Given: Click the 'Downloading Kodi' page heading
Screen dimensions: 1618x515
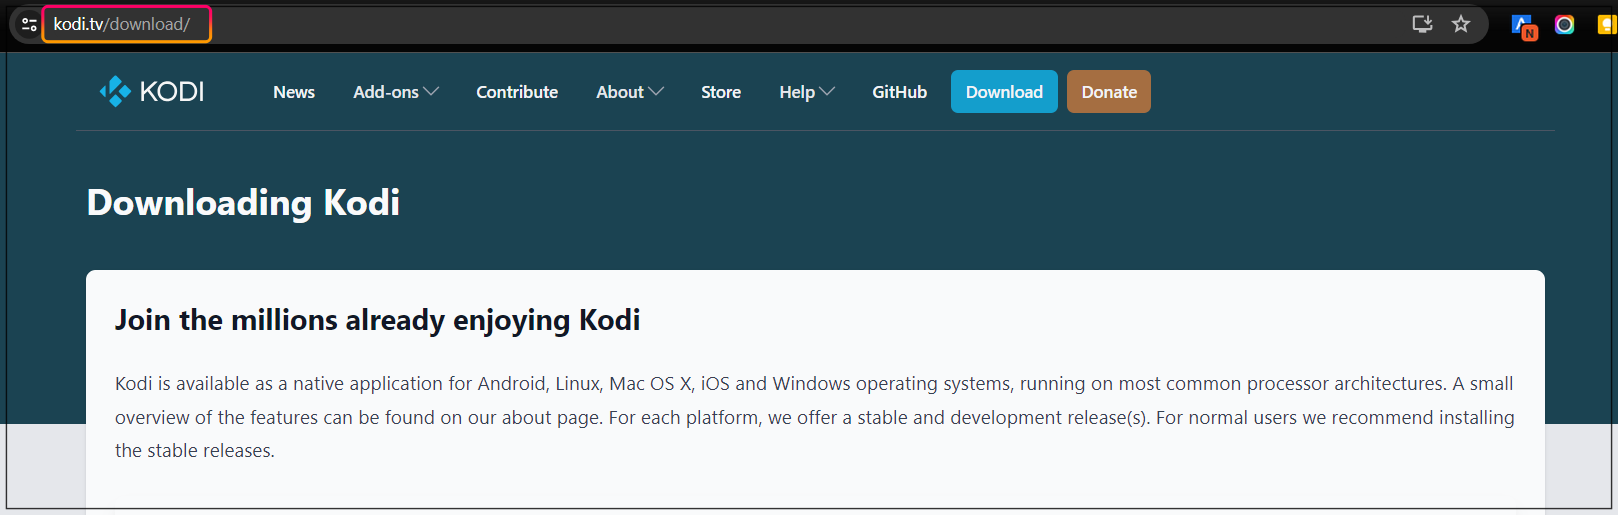Looking at the screenshot, I should (243, 203).
